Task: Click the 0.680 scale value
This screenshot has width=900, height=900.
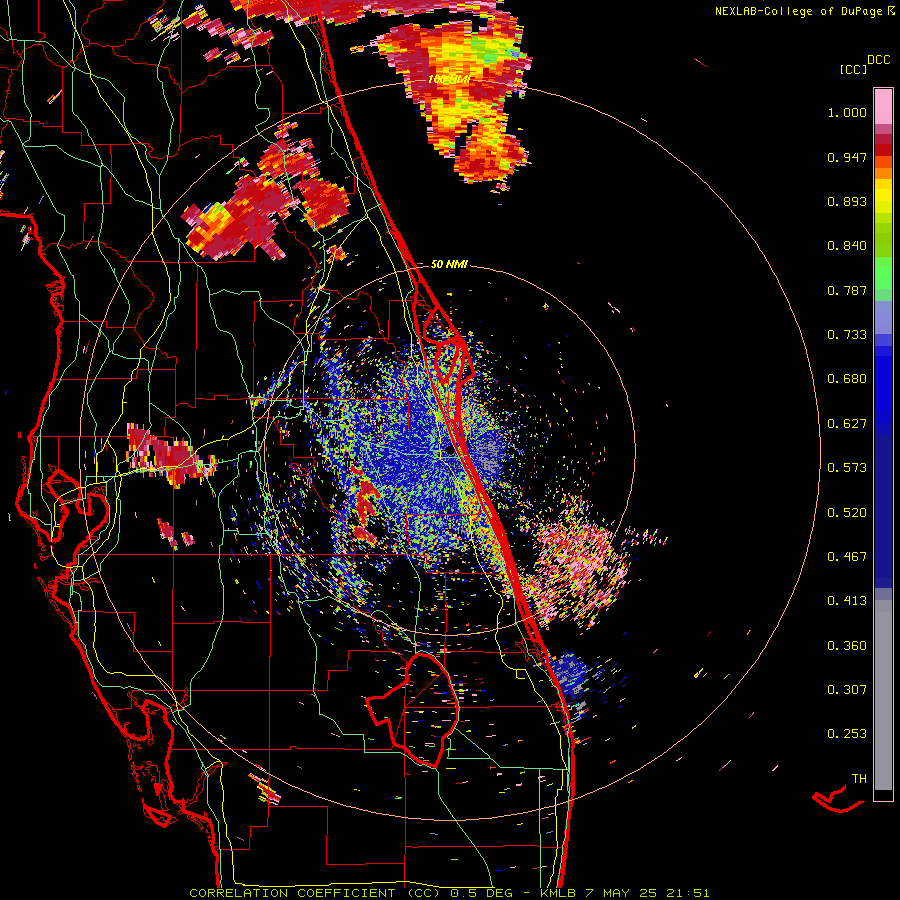Action: (847, 379)
